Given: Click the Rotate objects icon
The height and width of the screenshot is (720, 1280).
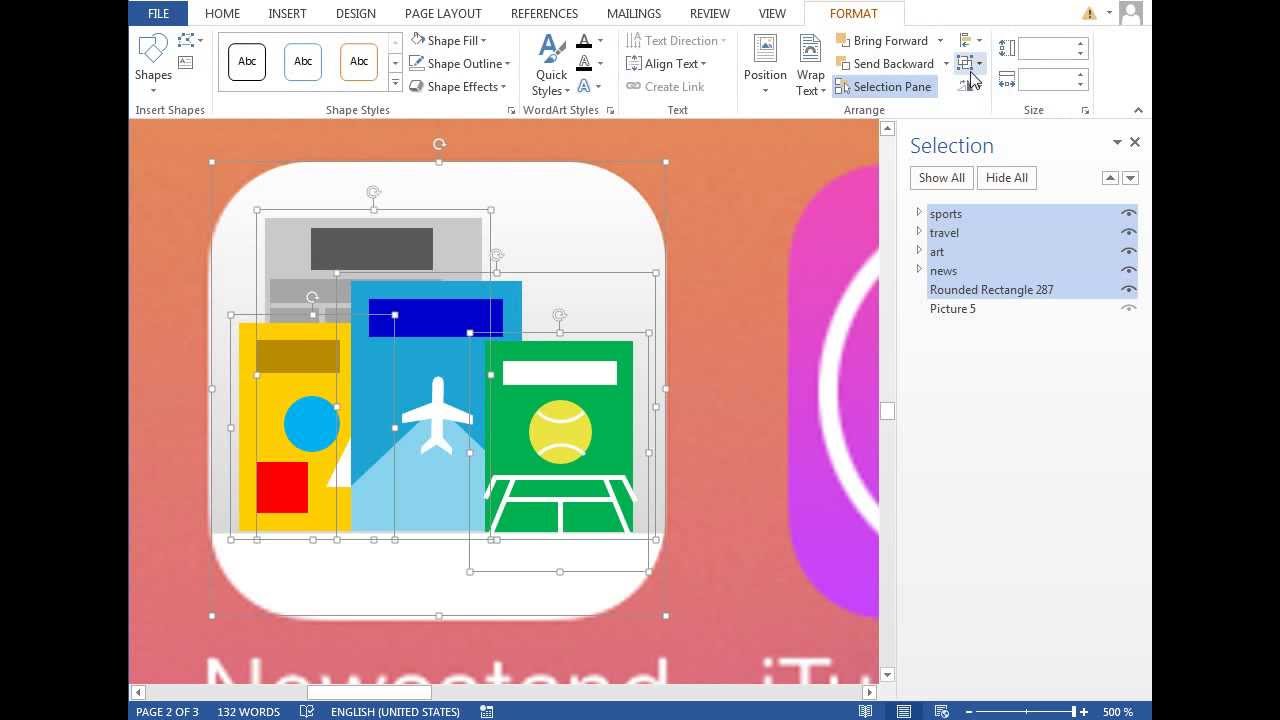Looking at the screenshot, I should click(966, 85).
